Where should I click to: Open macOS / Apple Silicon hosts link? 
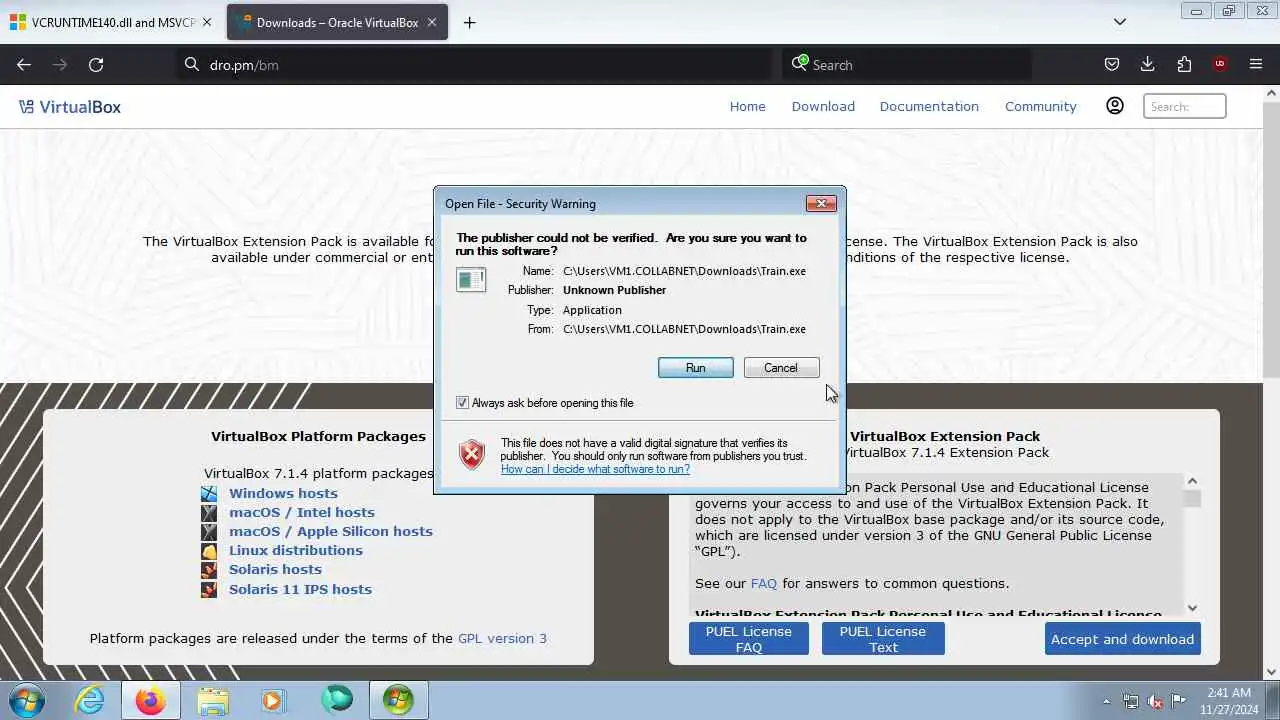click(x=331, y=531)
